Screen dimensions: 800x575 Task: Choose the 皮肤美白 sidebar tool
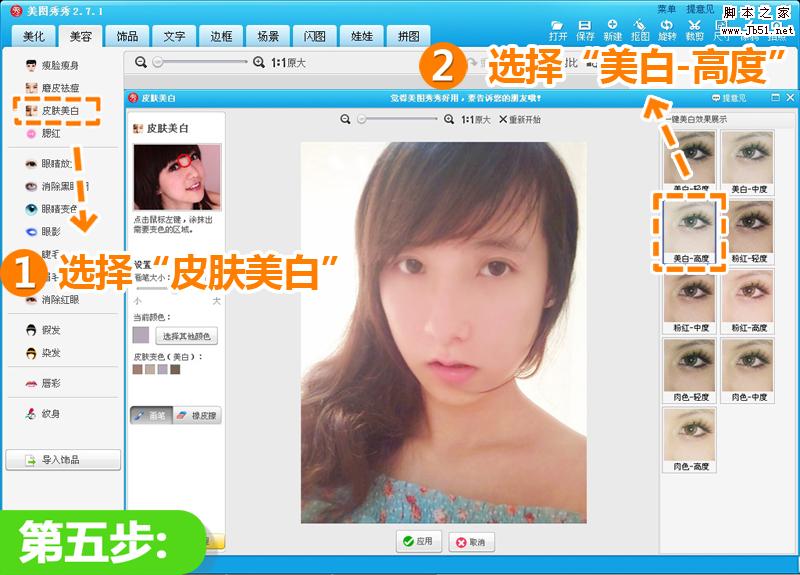[x=53, y=110]
